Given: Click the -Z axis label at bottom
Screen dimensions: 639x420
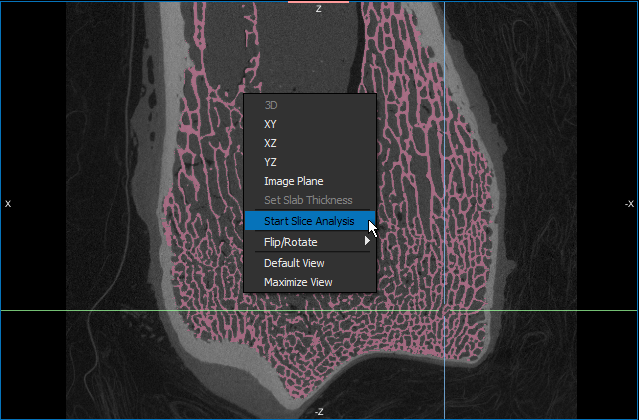Looking at the screenshot, I should coord(318,411).
